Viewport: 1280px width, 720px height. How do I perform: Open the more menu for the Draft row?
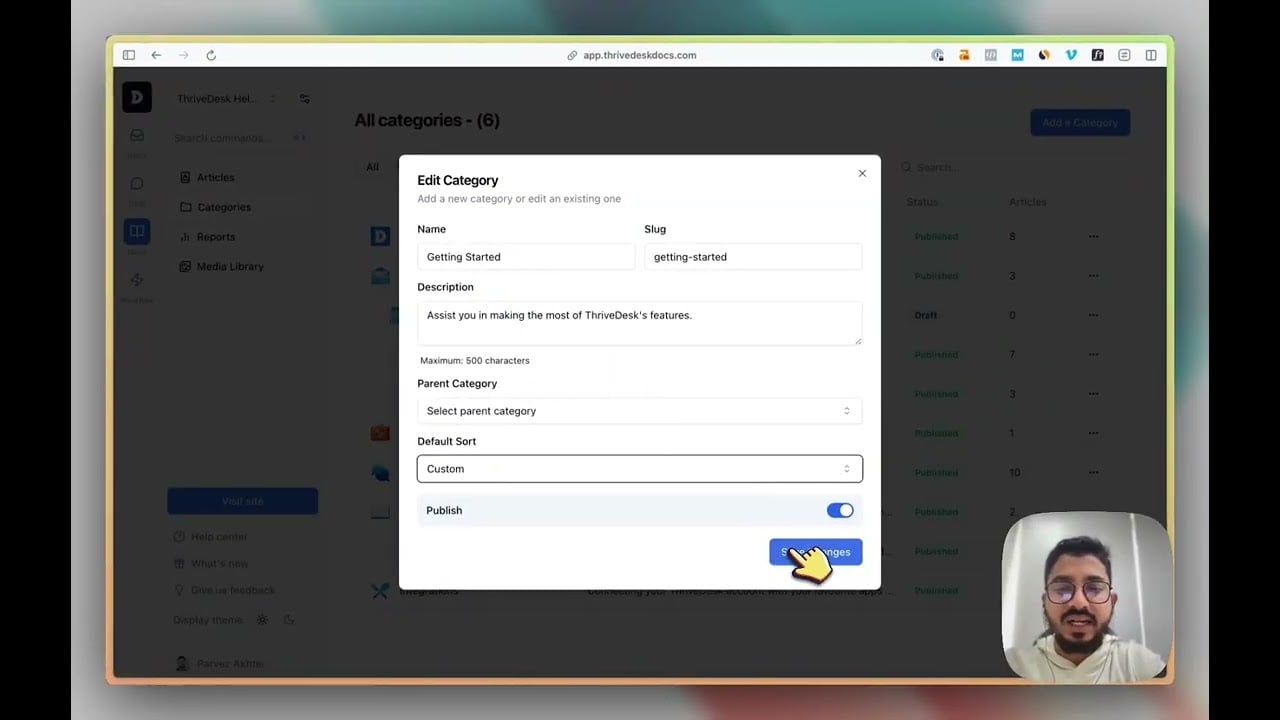pos(1093,315)
